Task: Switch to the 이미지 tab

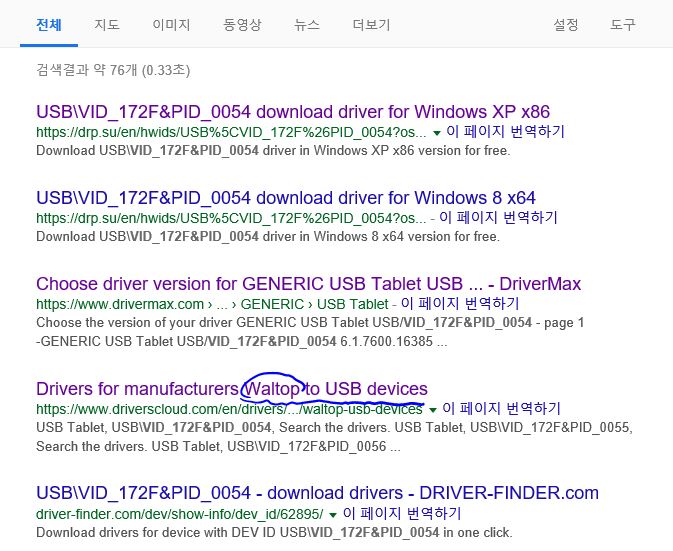Action: [x=171, y=24]
